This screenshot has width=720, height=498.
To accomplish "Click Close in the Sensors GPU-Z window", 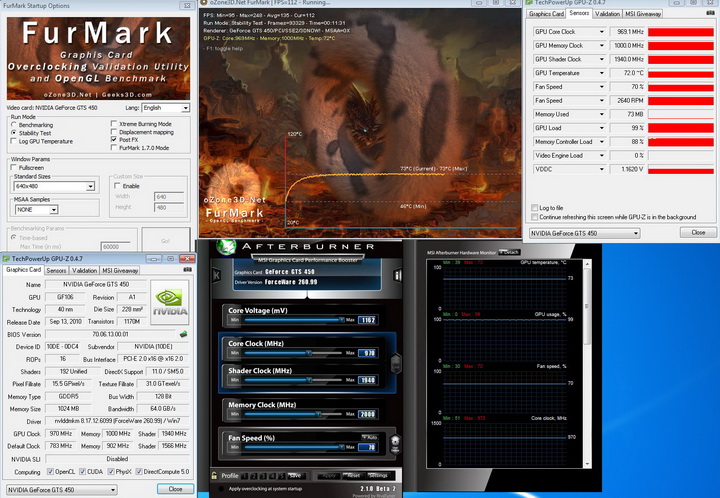I will tap(698, 232).
